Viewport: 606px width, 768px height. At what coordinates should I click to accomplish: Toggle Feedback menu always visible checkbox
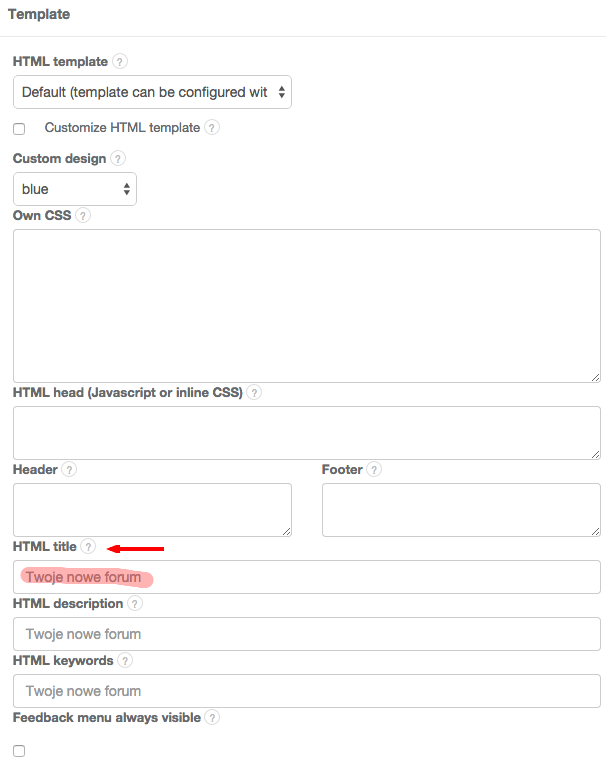pos(19,751)
